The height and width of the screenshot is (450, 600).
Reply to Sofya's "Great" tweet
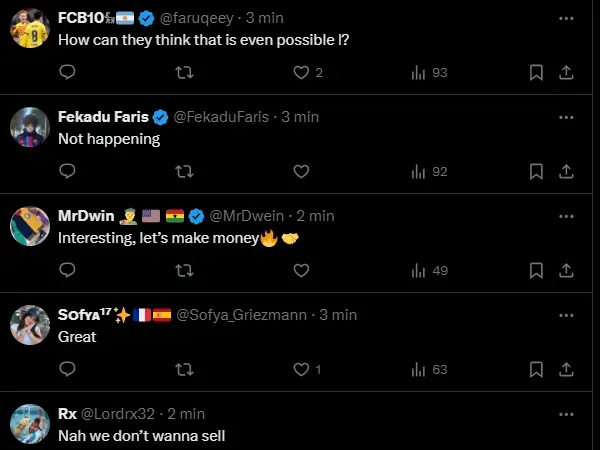(x=67, y=369)
